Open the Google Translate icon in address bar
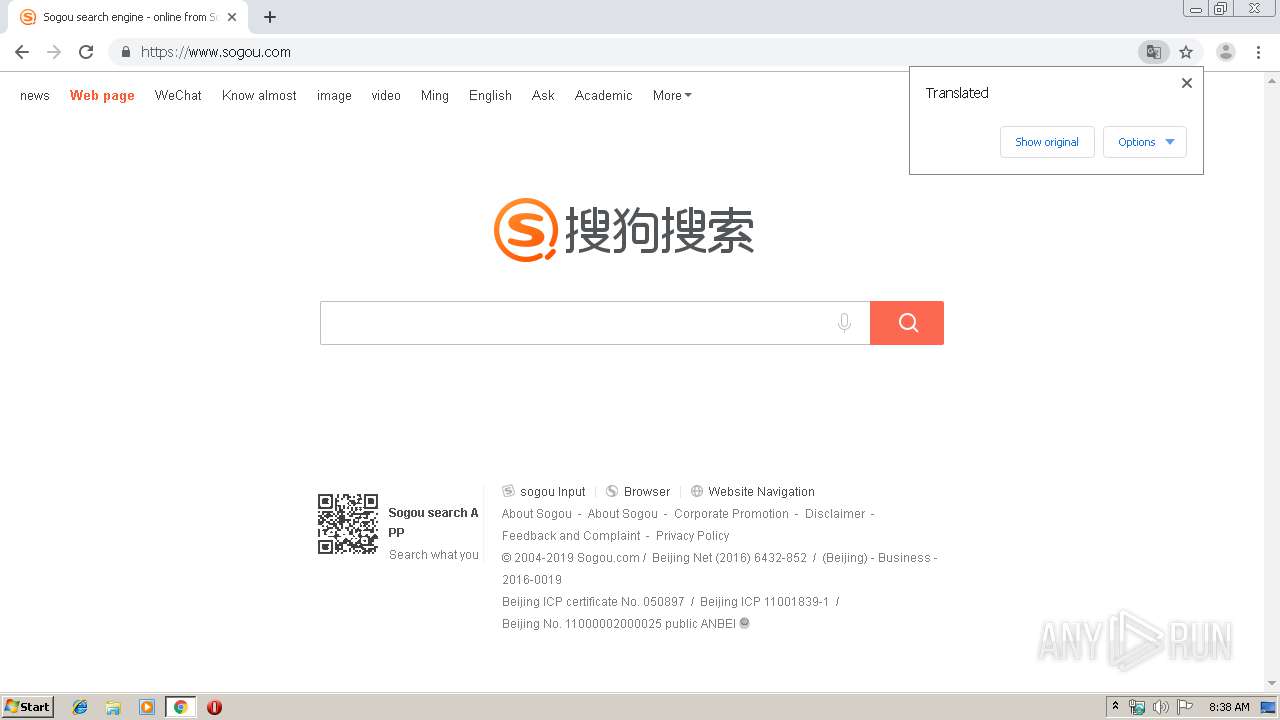Viewport: 1280px width, 720px height. (1153, 52)
